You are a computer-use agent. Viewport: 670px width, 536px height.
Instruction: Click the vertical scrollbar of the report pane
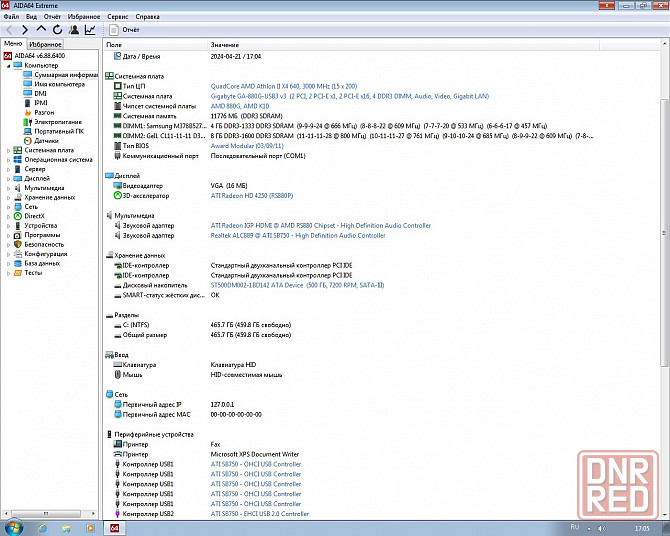pos(665,233)
